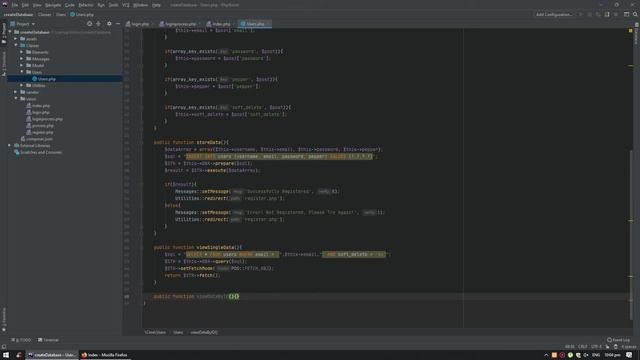
Task: Switch to the login.php editor tab
Action: click(x=139, y=24)
